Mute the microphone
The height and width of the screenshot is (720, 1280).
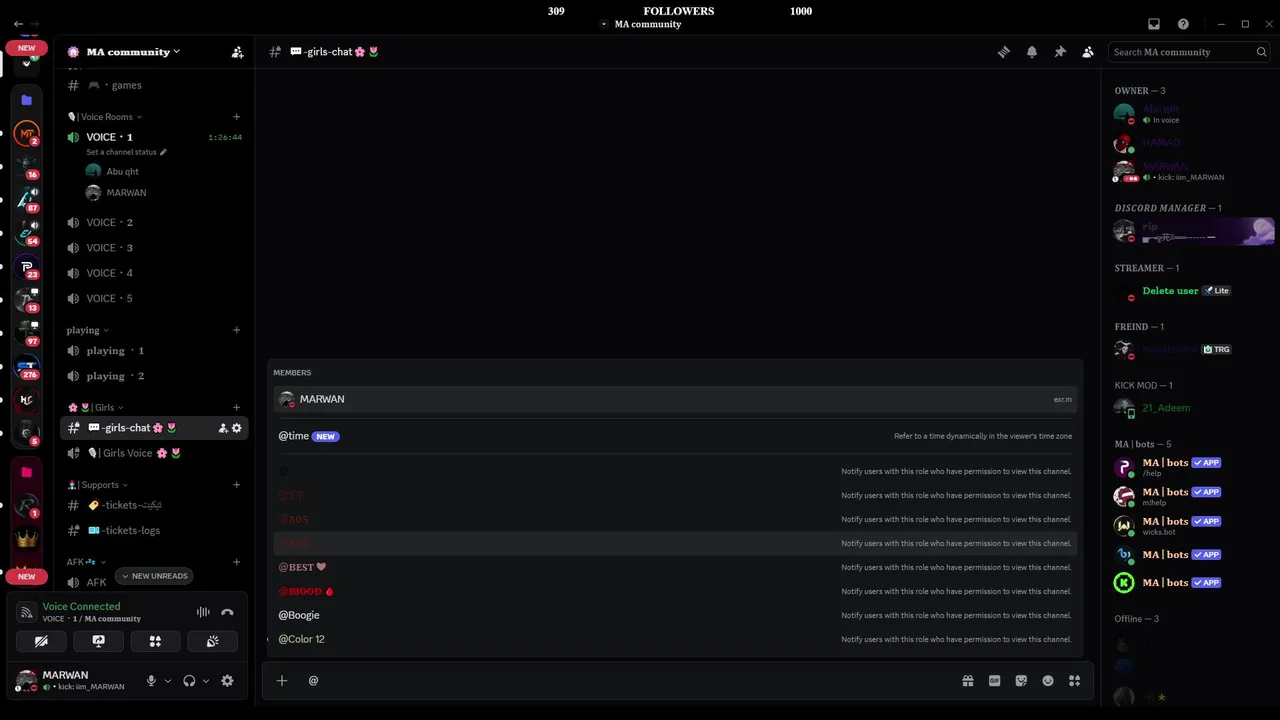[x=151, y=681]
